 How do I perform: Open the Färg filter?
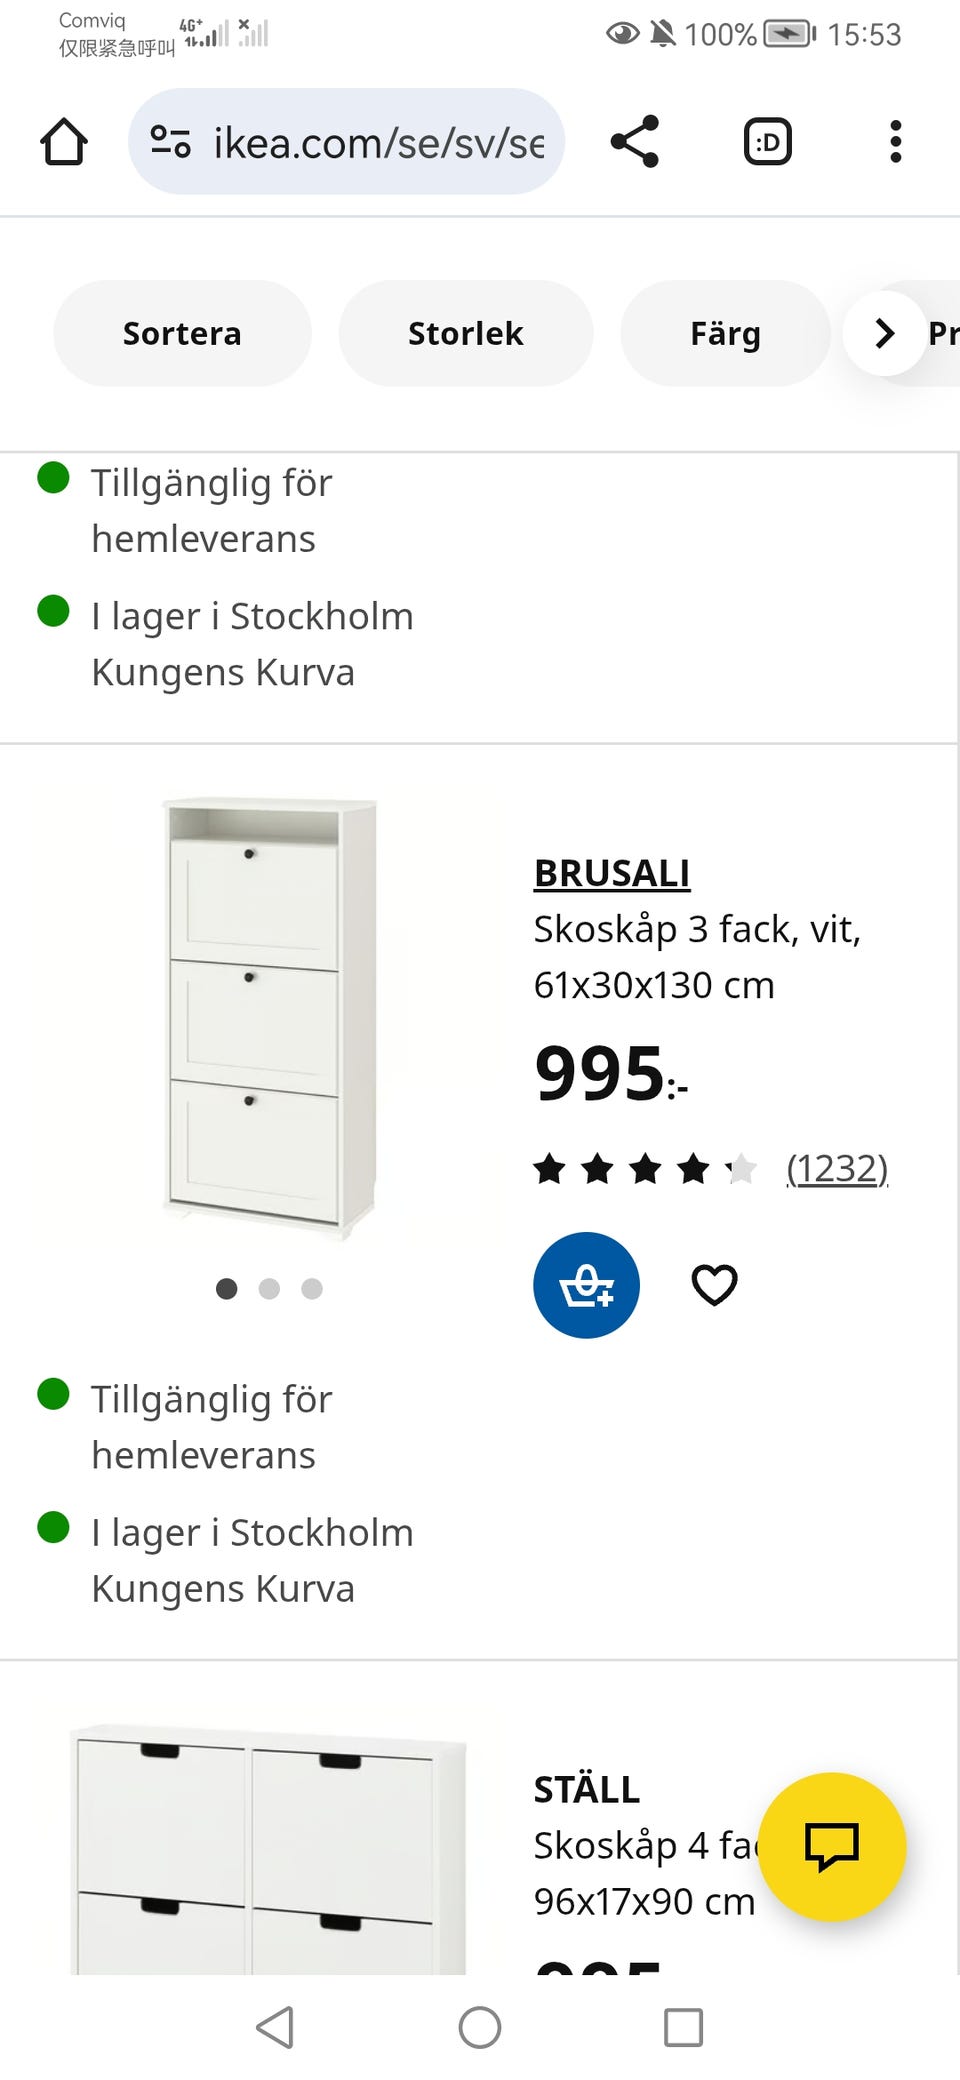725,333
